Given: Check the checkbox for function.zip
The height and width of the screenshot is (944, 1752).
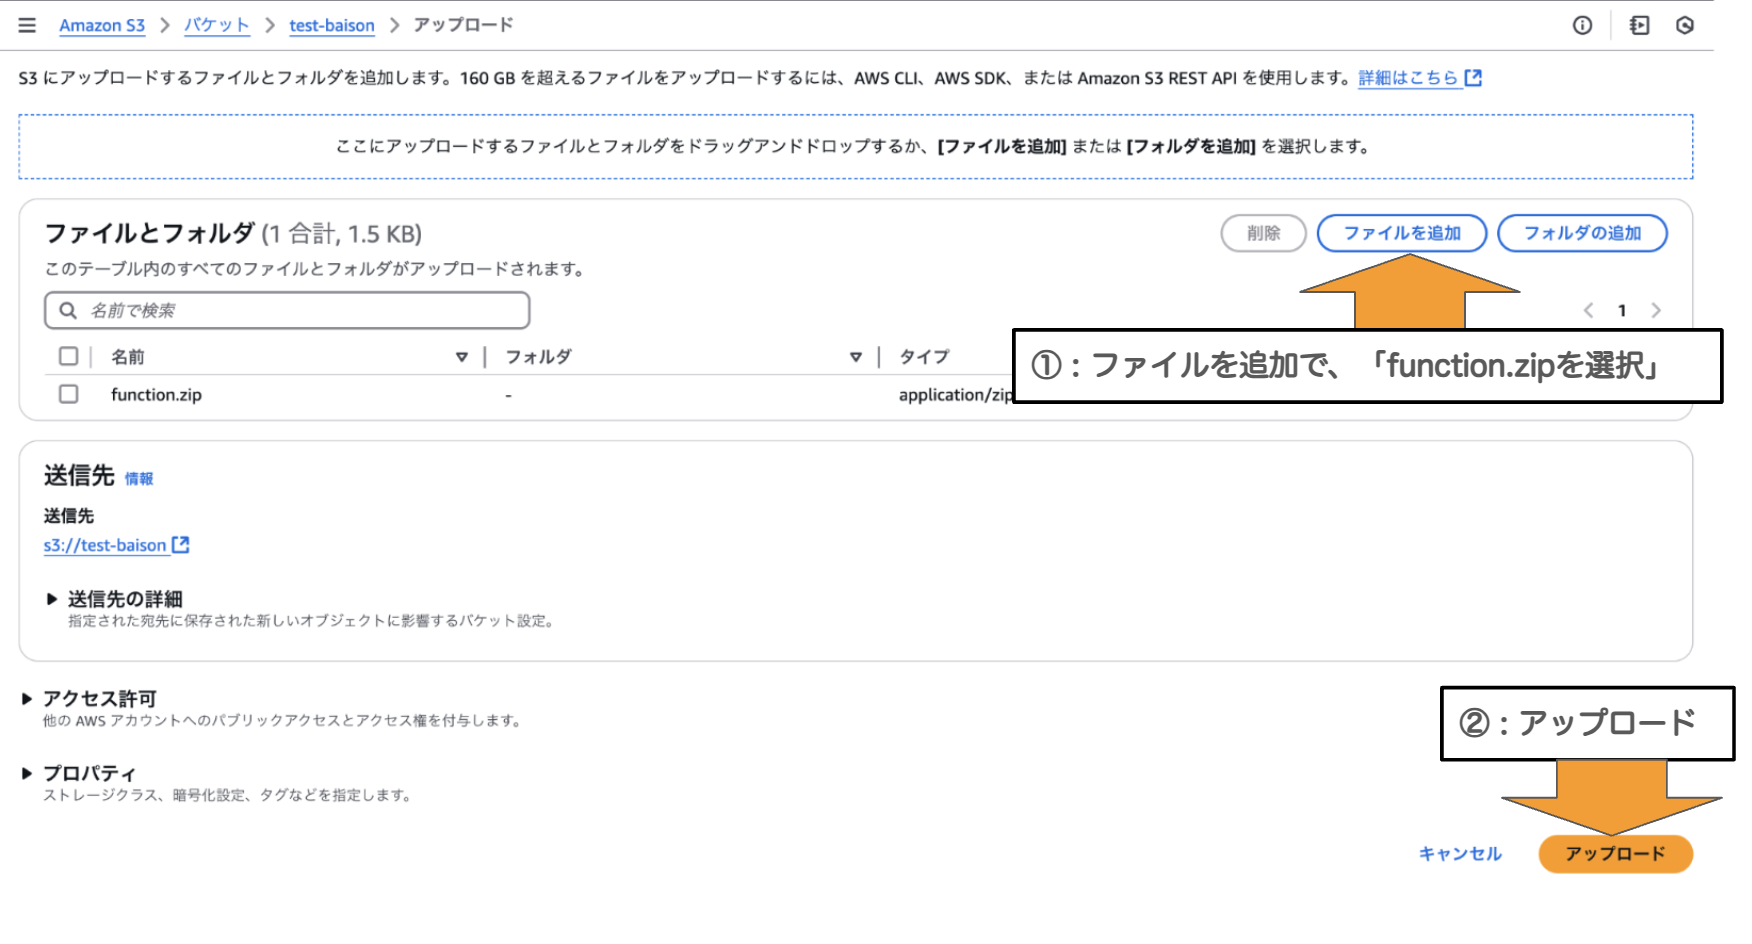Looking at the screenshot, I should (x=68, y=394).
